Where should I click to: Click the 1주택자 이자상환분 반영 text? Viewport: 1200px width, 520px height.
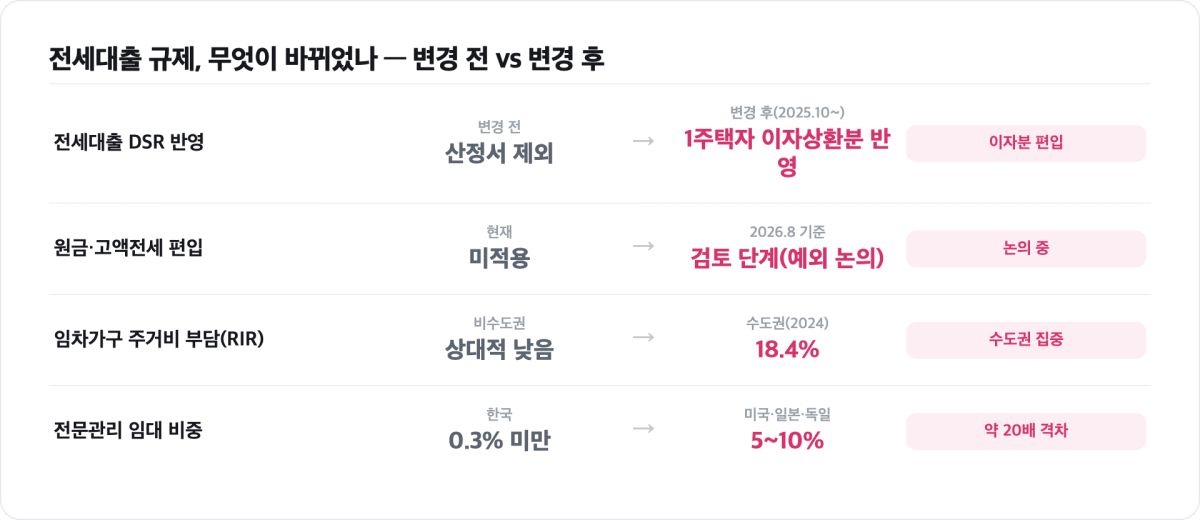tap(787, 153)
